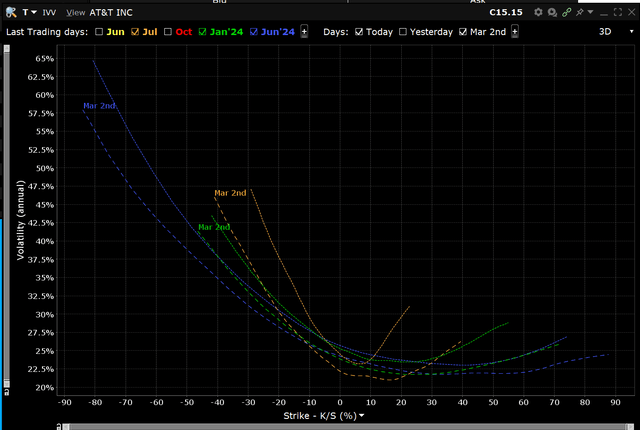
Task: Click the vertical zoom scrollbar top handle
Action: pos(7,49)
